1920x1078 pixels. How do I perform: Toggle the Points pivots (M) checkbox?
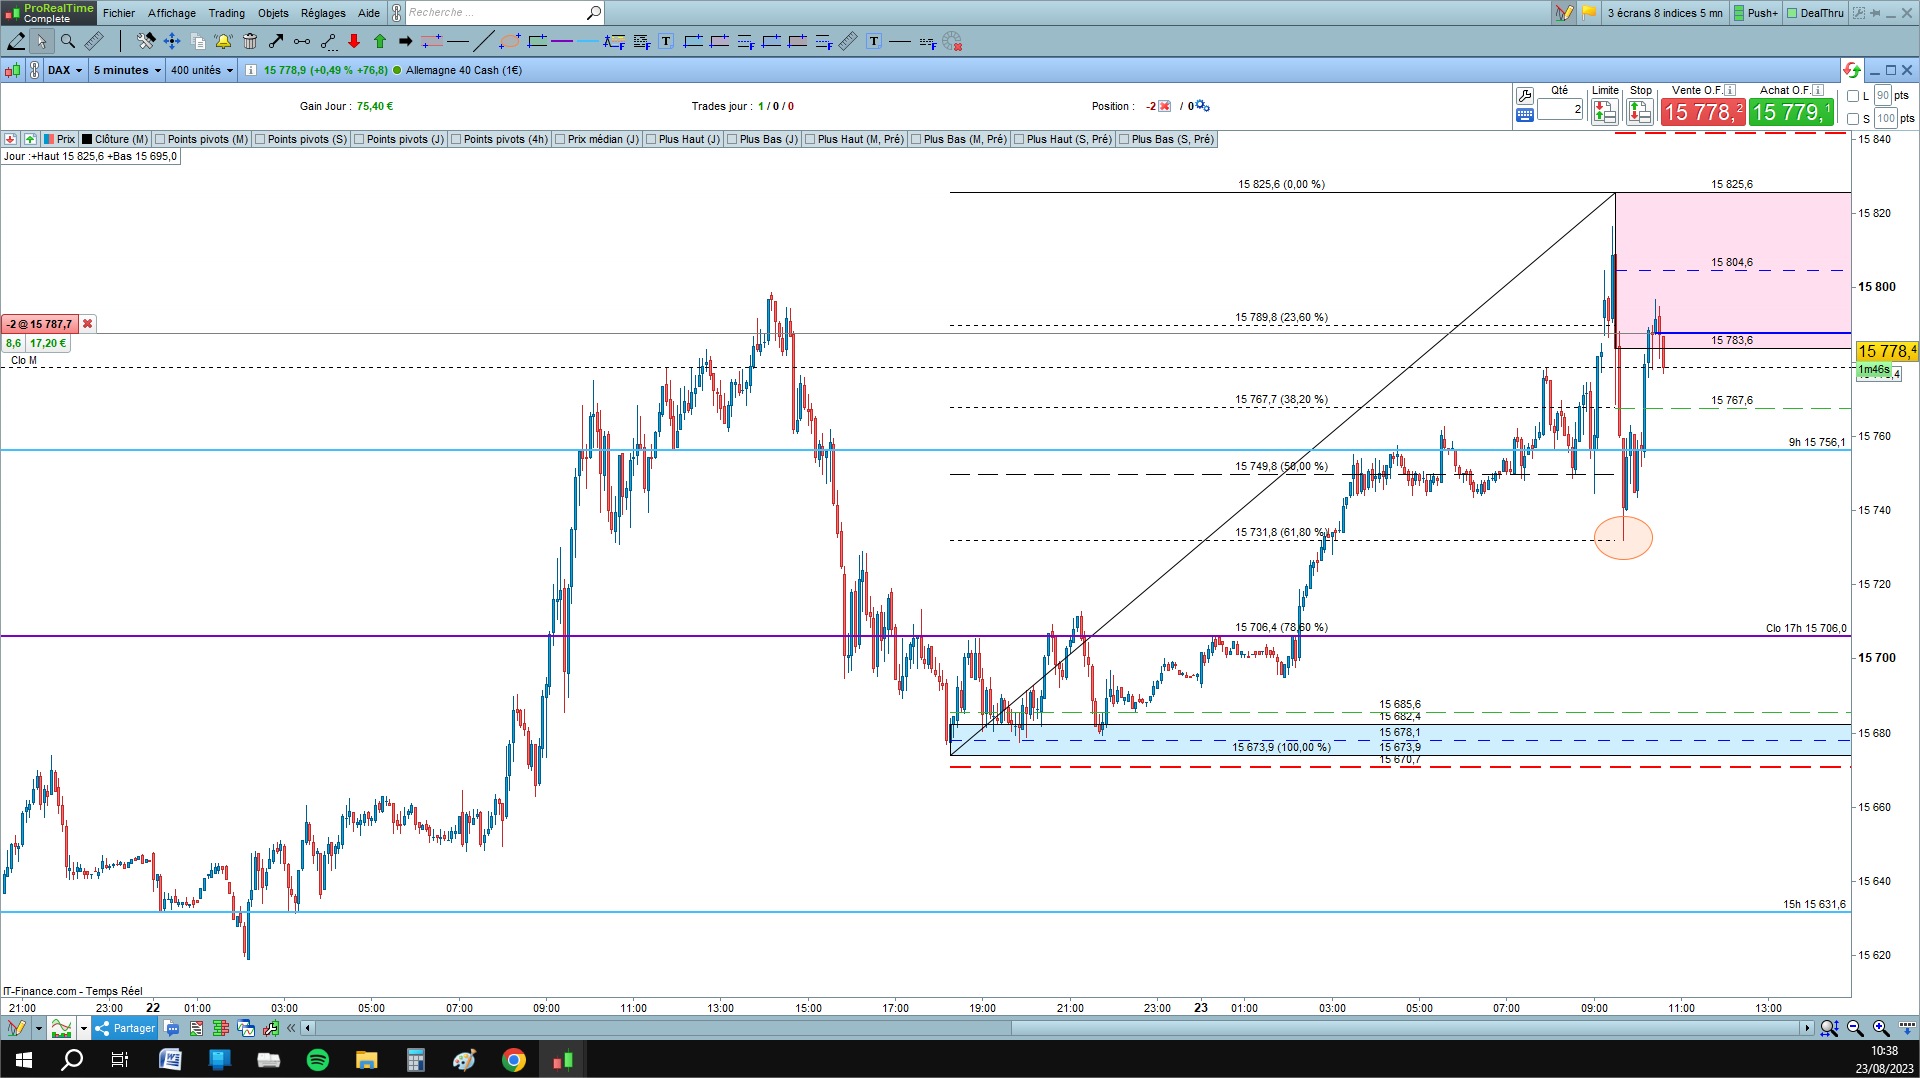click(160, 139)
